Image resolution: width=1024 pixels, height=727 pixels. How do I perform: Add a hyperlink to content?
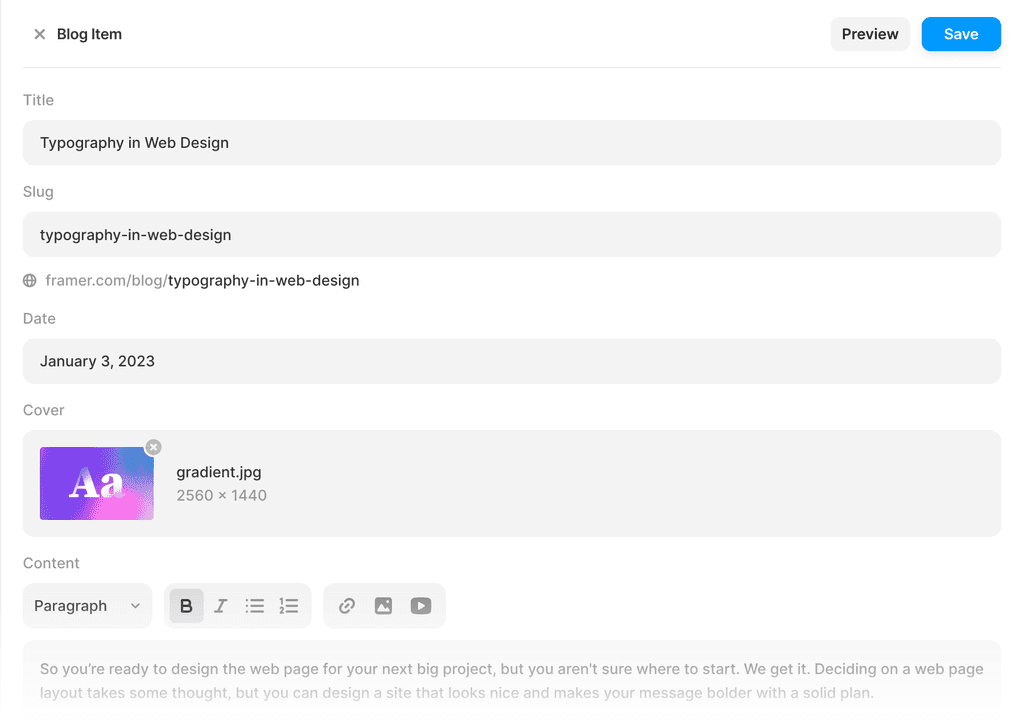point(347,606)
